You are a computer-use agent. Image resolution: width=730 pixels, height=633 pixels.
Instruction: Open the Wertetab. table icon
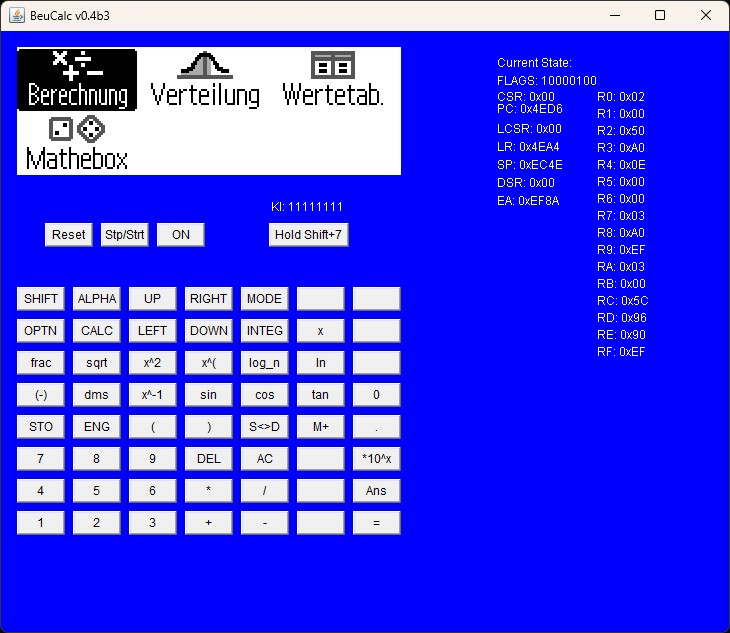click(x=333, y=79)
